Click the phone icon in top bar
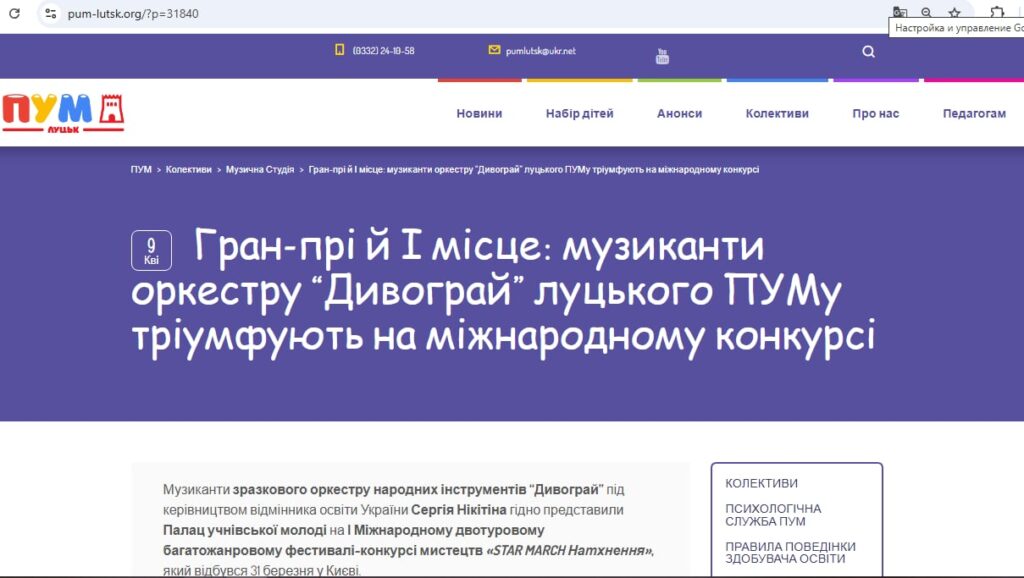 tap(339, 50)
